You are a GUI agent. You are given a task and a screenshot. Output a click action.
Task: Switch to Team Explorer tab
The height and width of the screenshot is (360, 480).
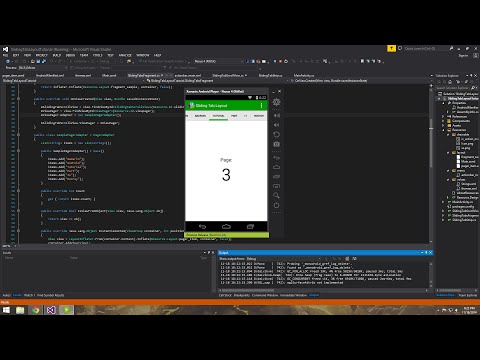click(468, 295)
